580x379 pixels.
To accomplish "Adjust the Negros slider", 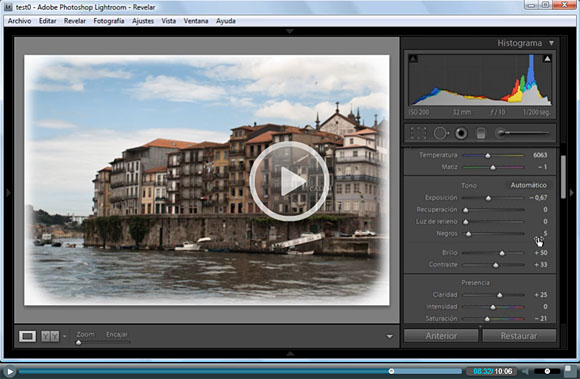I will 468,234.
